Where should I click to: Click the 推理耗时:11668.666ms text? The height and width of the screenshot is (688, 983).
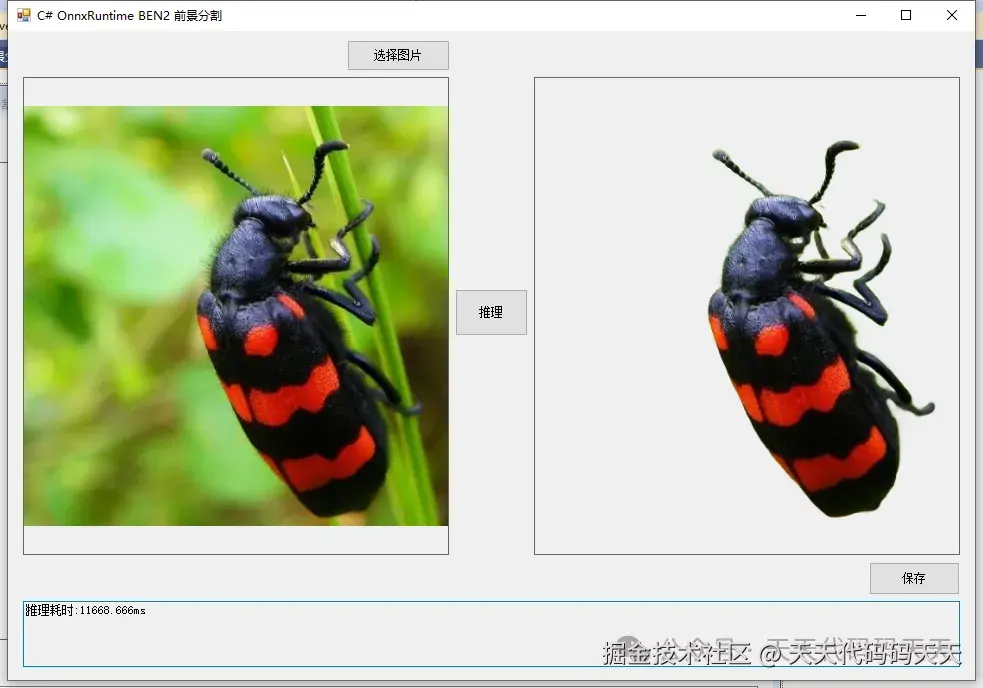pyautogui.click(x=85, y=610)
